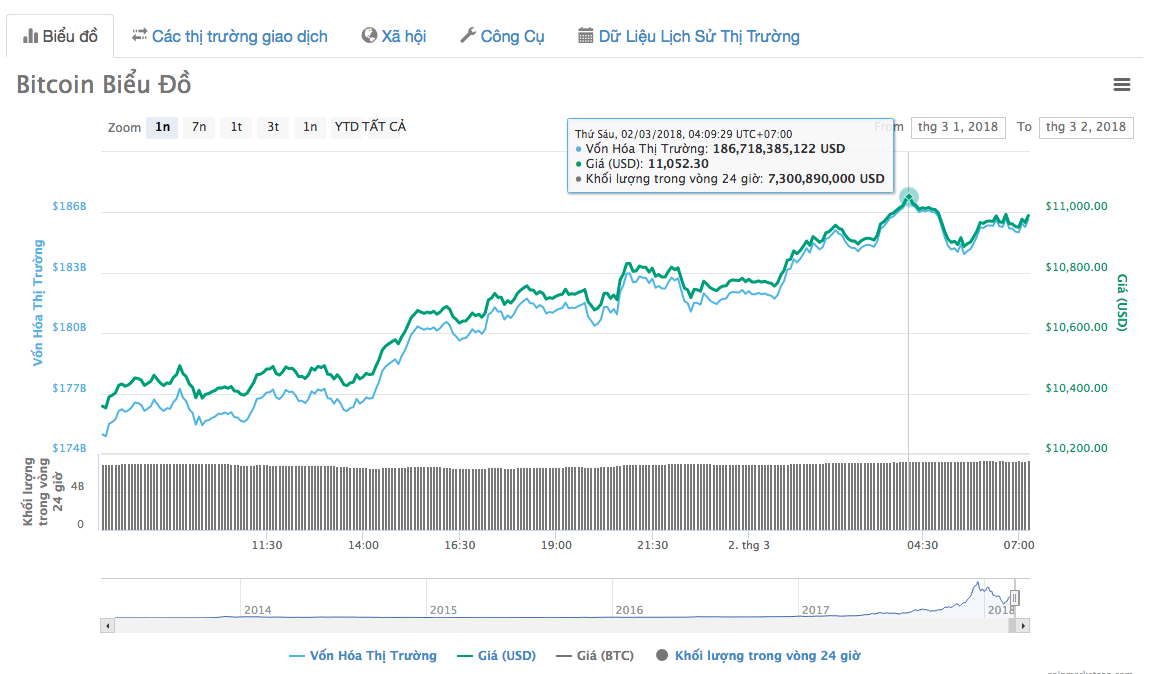Viewport: 1164px width, 674px height.
Task: Click the wrench icon beside Công Cụ
Action: [468, 35]
